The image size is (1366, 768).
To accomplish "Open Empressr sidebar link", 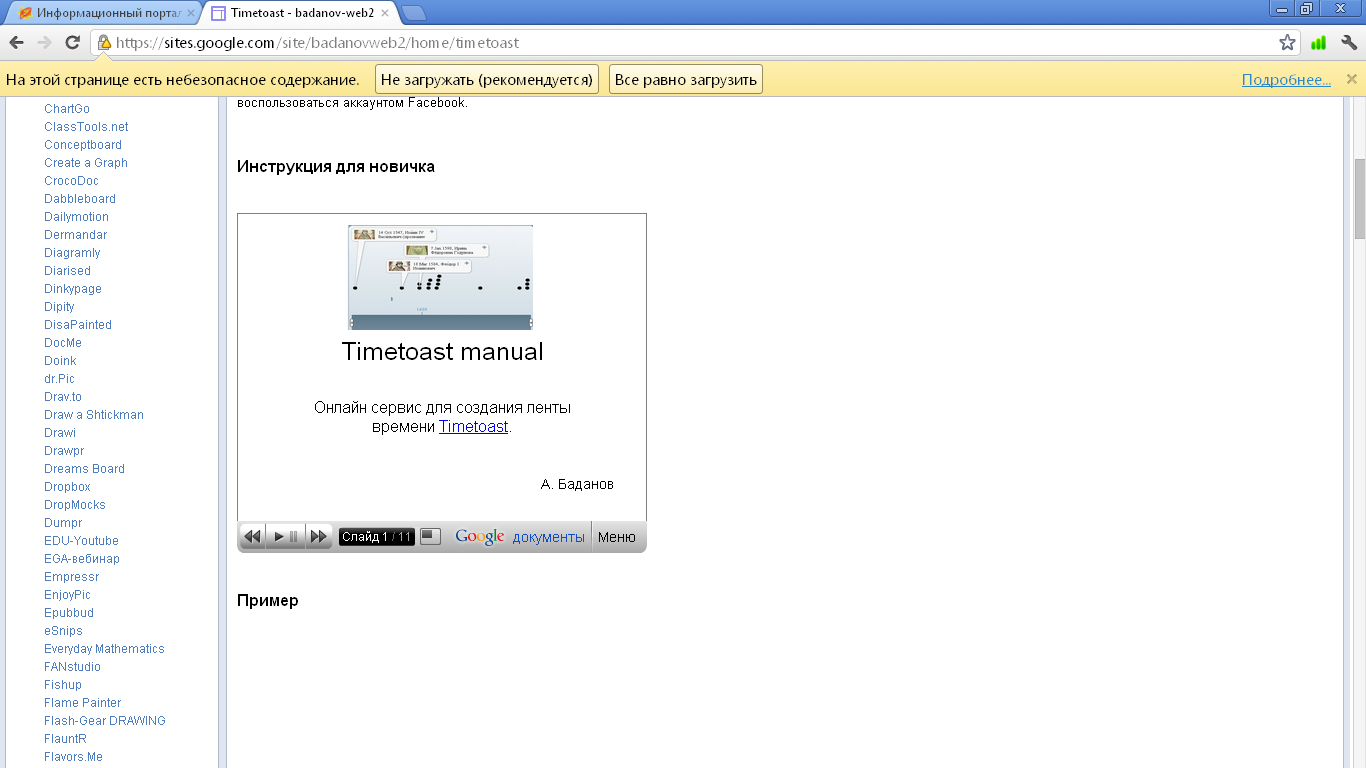I will (x=72, y=577).
